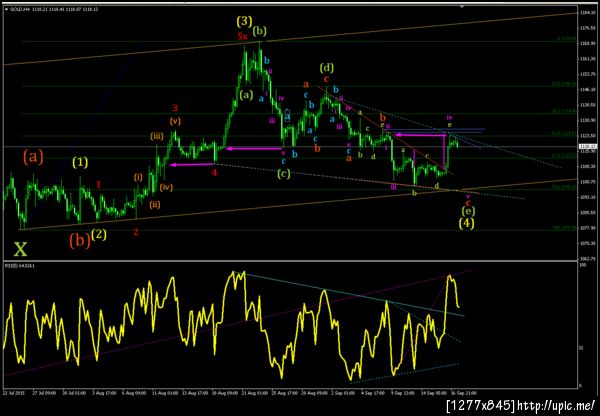Viewport: 600px width, 416px height.
Task: Select the orange (ii) subwave label
Action: 155,205
